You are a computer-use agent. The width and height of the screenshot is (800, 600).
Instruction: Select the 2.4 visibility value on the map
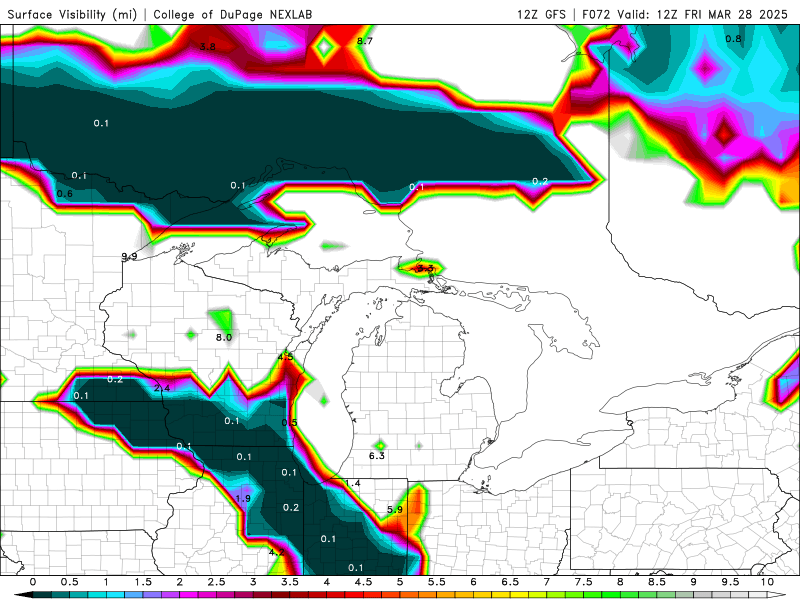162,388
